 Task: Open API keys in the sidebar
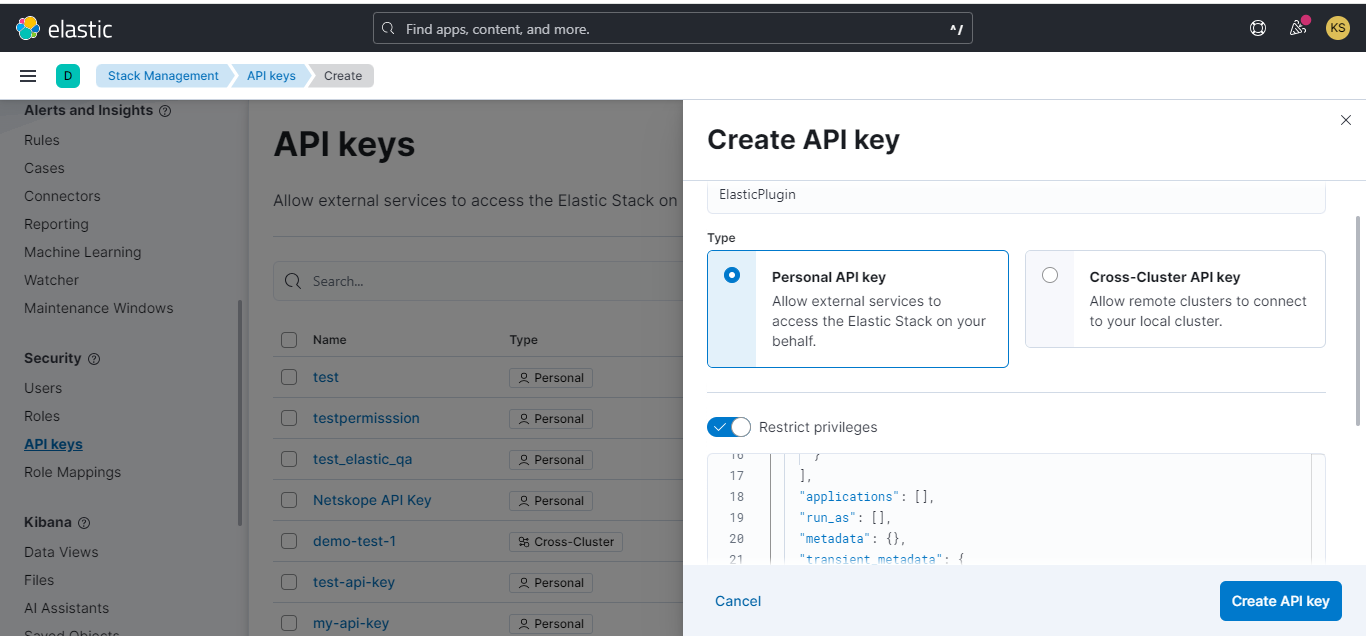pyautogui.click(x=53, y=444)
